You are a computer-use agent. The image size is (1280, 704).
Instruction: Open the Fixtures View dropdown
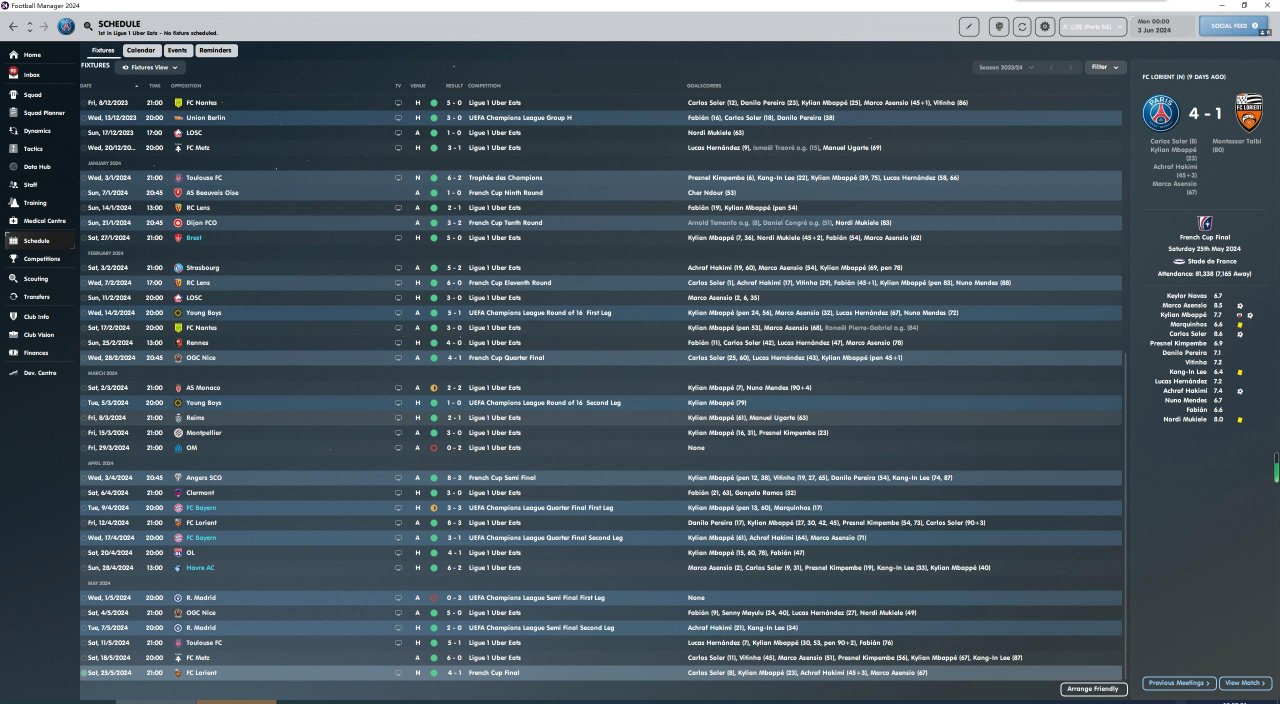[x=150, y=67]
